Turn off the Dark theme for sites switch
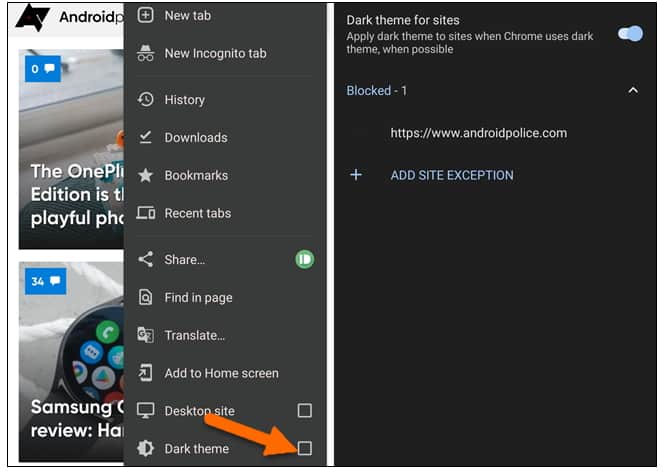663x472 pixels. pos(630,34)
